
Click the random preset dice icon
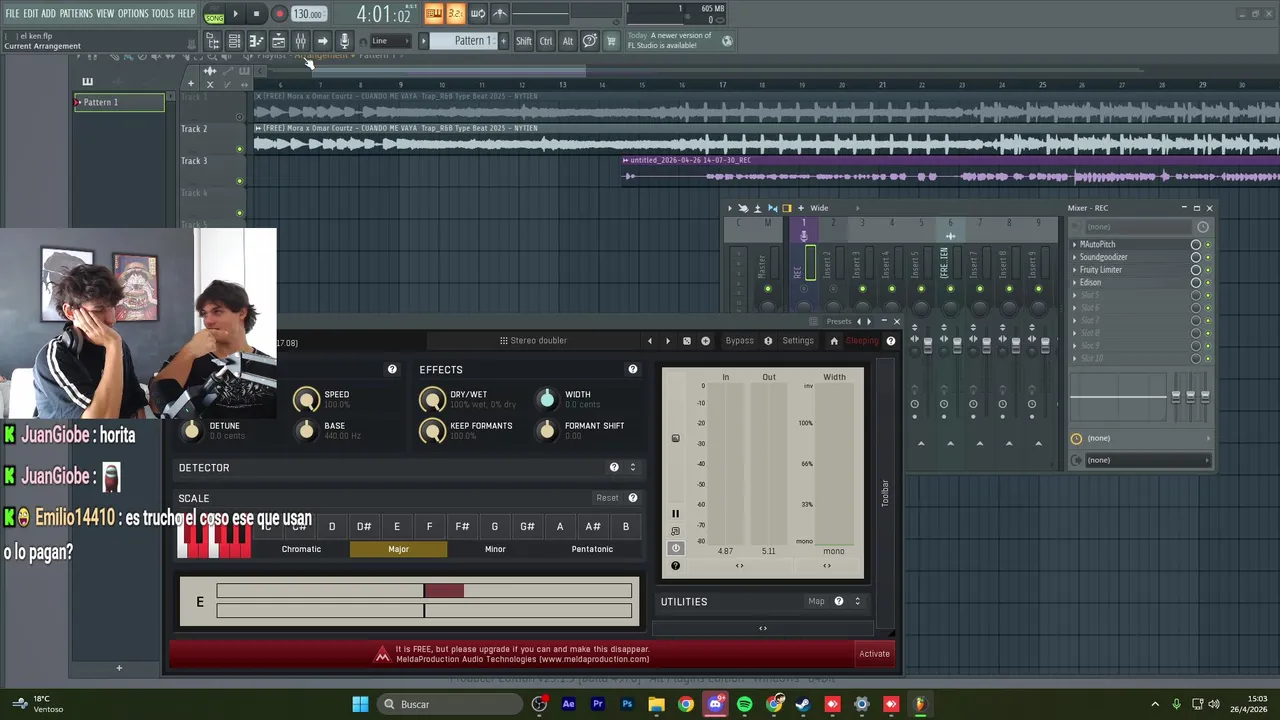click(x=686, y=341)
